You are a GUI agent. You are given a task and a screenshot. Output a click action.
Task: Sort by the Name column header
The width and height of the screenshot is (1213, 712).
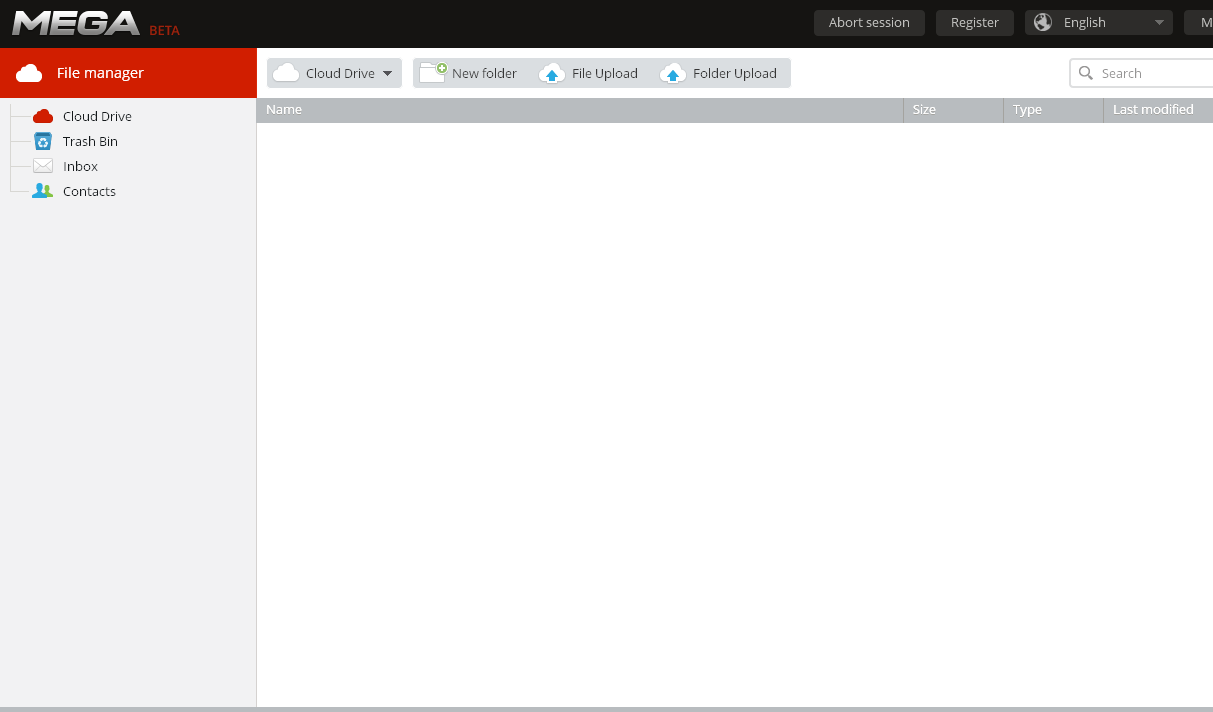[x=580, y=110]
